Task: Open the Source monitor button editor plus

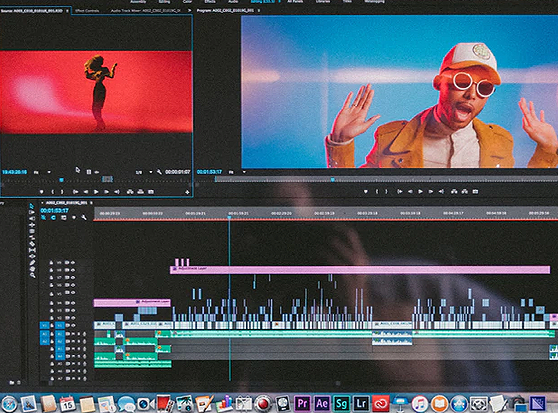Action: (x=187, y=192)
